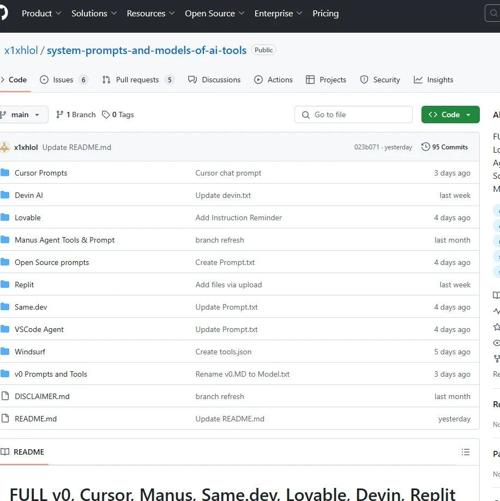Image resolution: width=500 pixels, height=501 pixels.
Task: Click the Projects table icon
Action: coord(310,80)
